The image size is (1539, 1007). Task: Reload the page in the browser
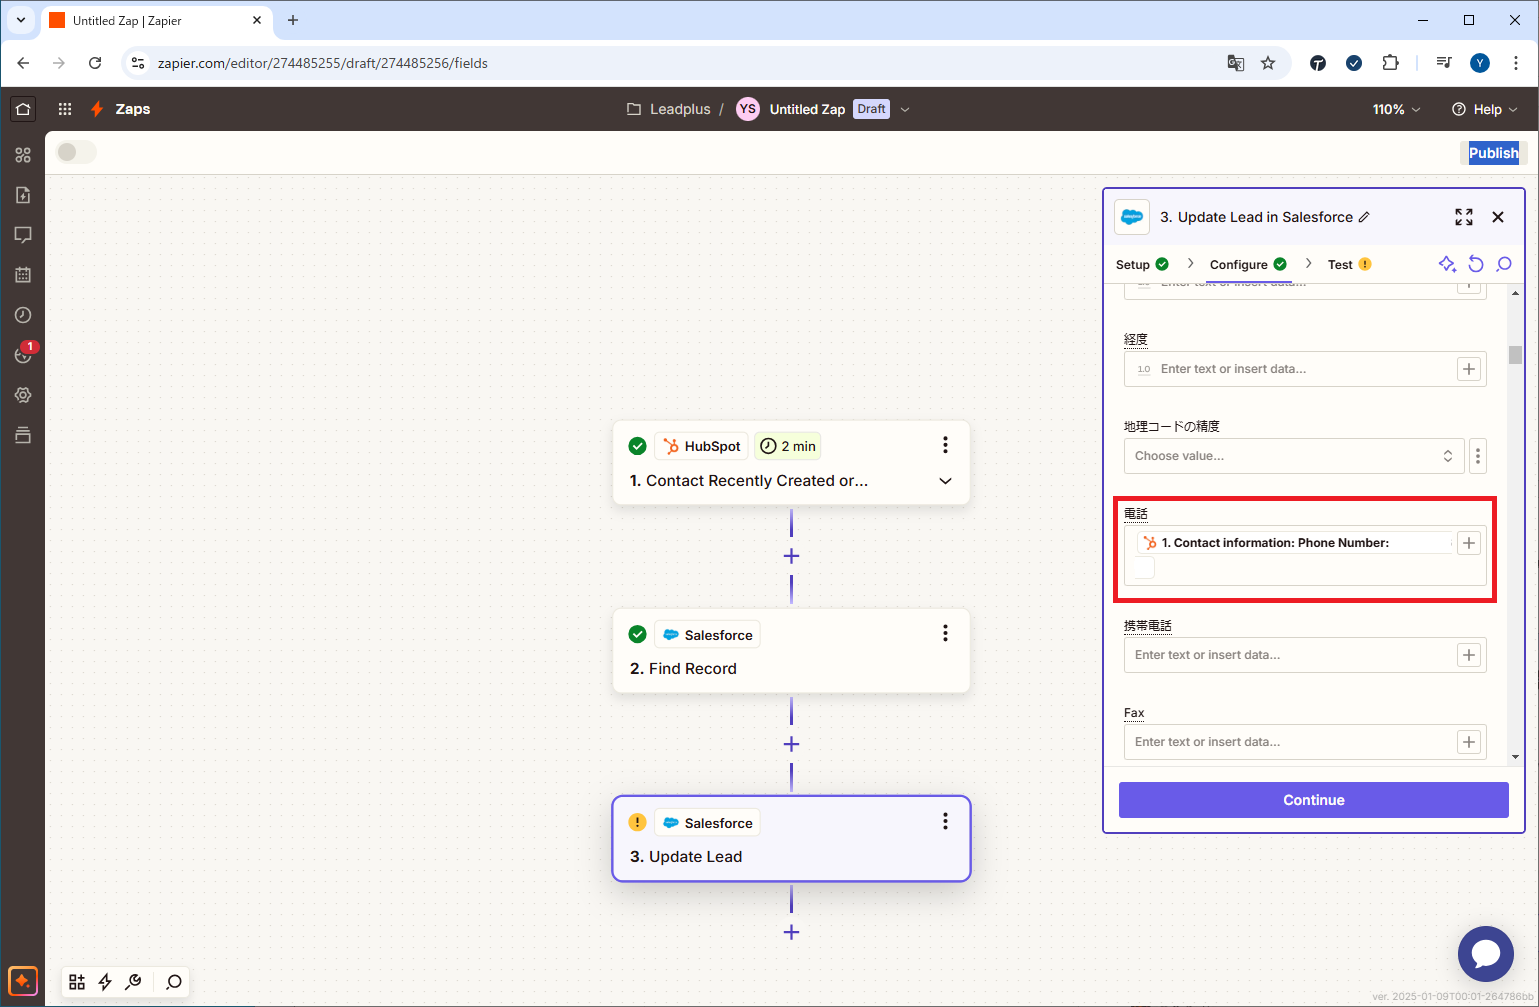pos(95,63)
